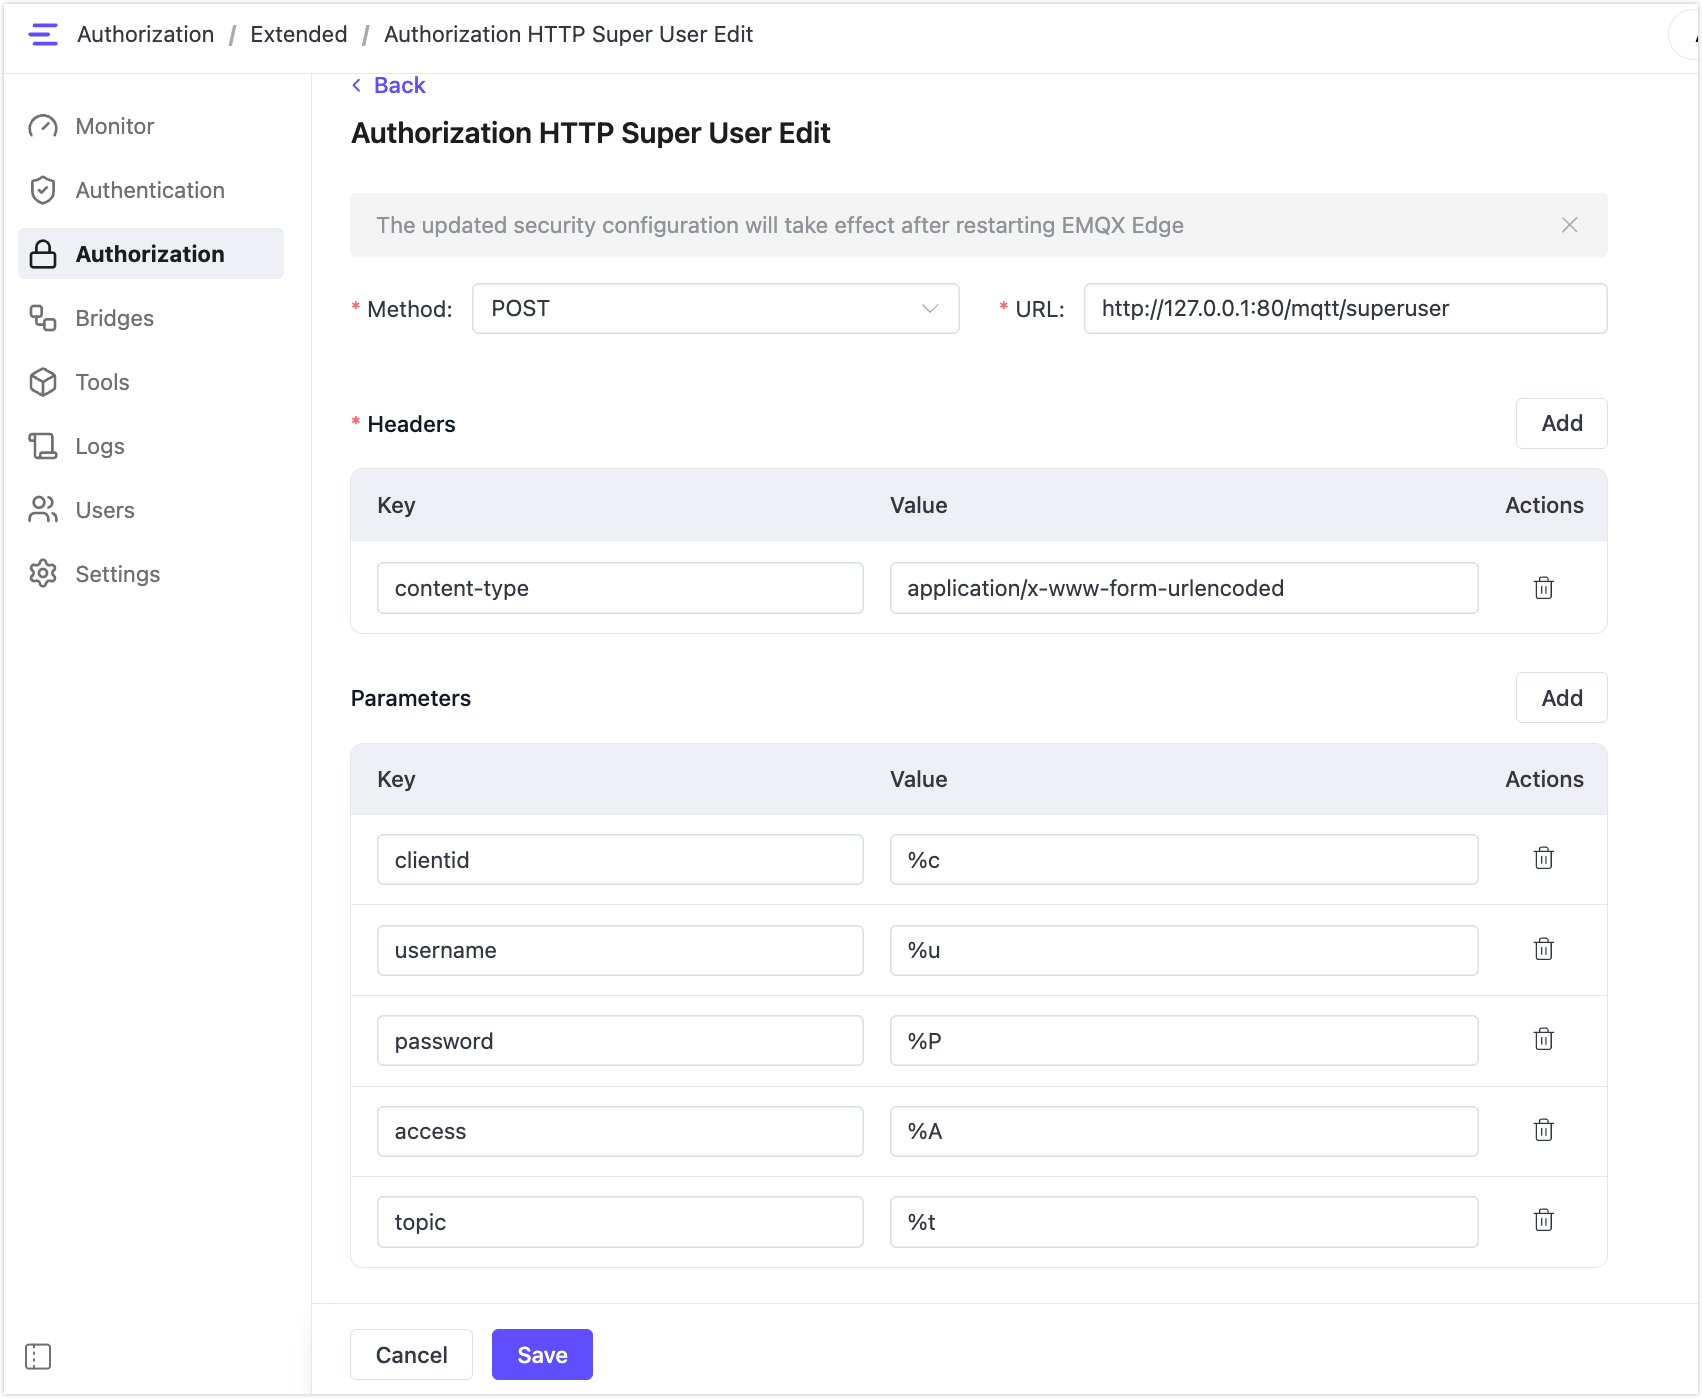View Logs from the sidebar
Image resolution: width=1702 pixels, height=1398 pixels.
point(100,446)
